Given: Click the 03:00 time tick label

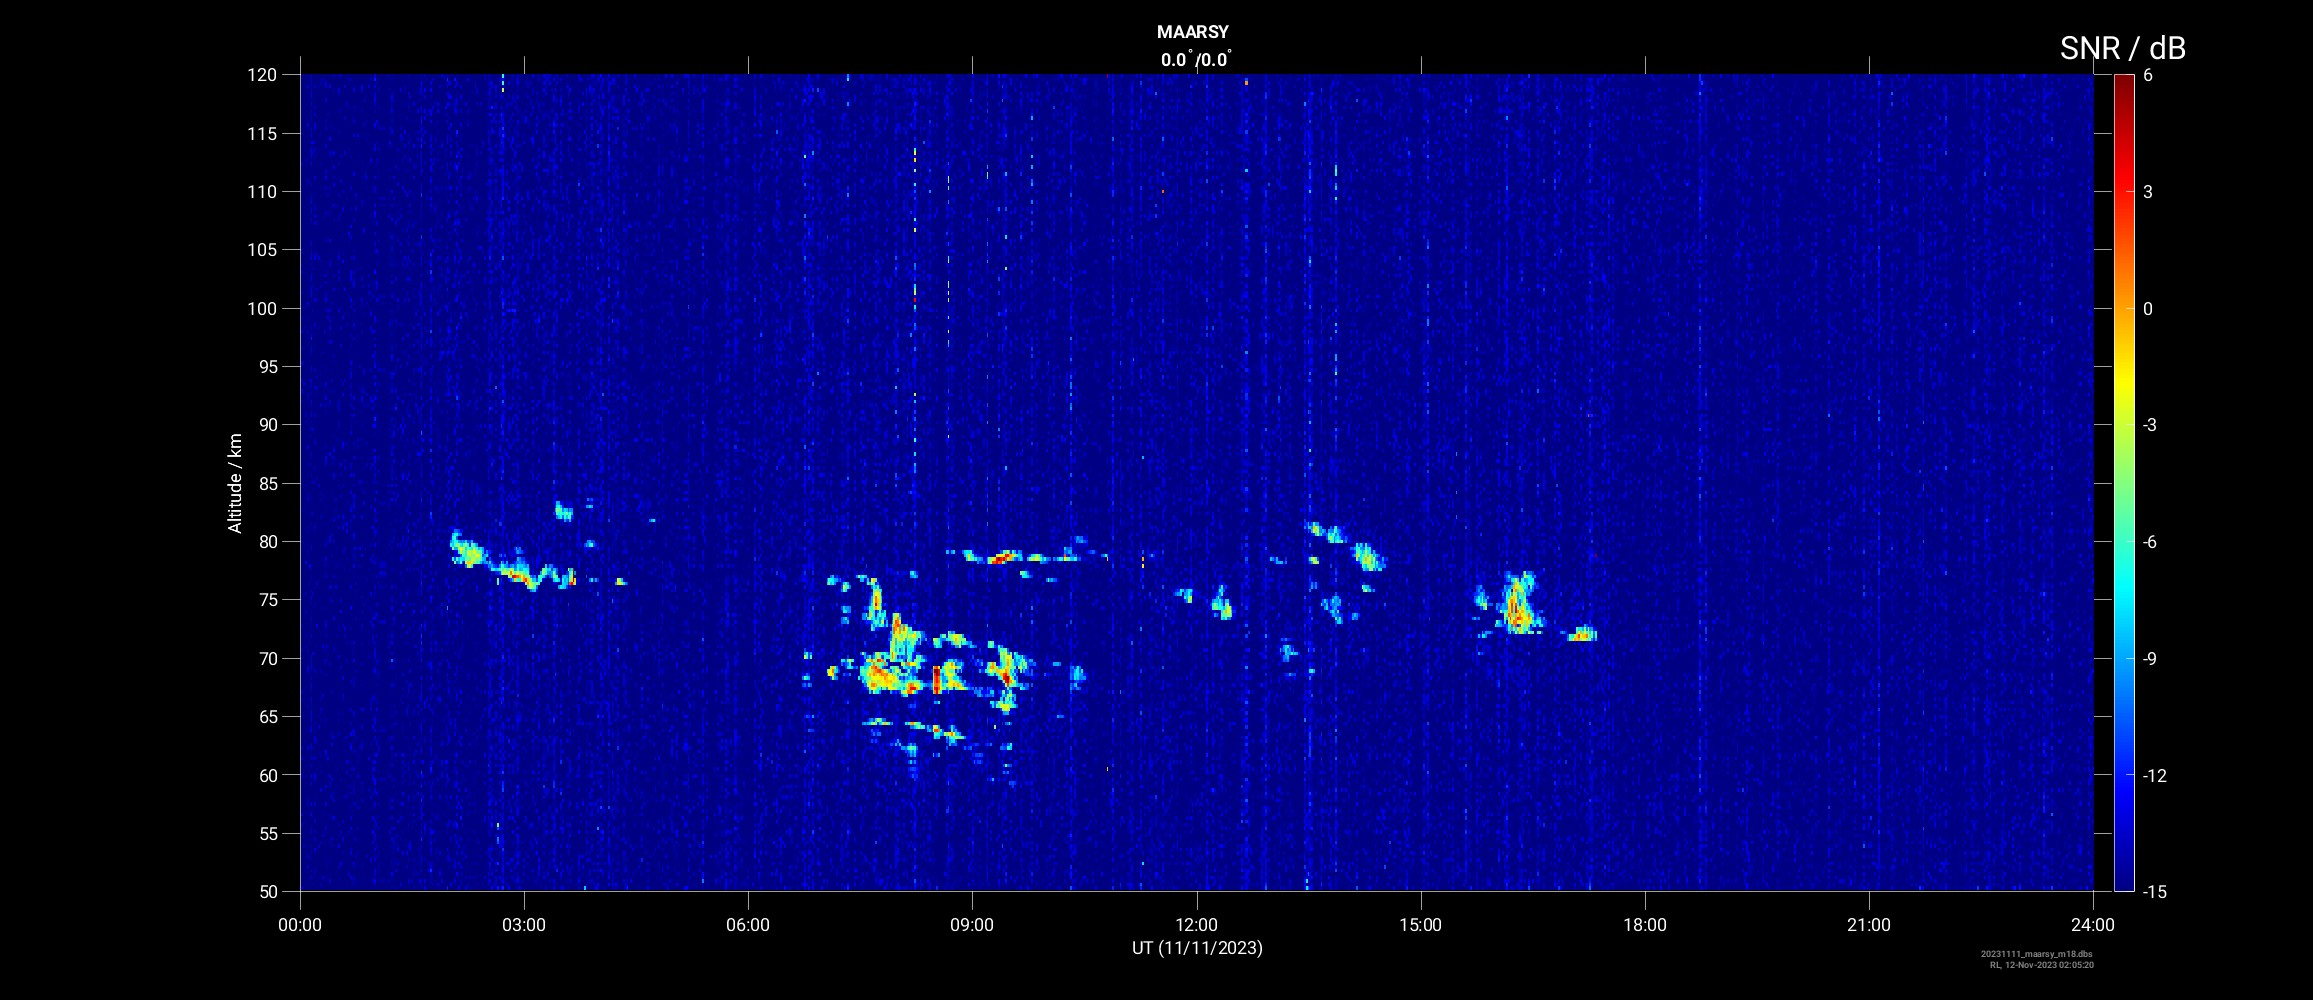Looking at the screenshot, I should tap(524, 925).
